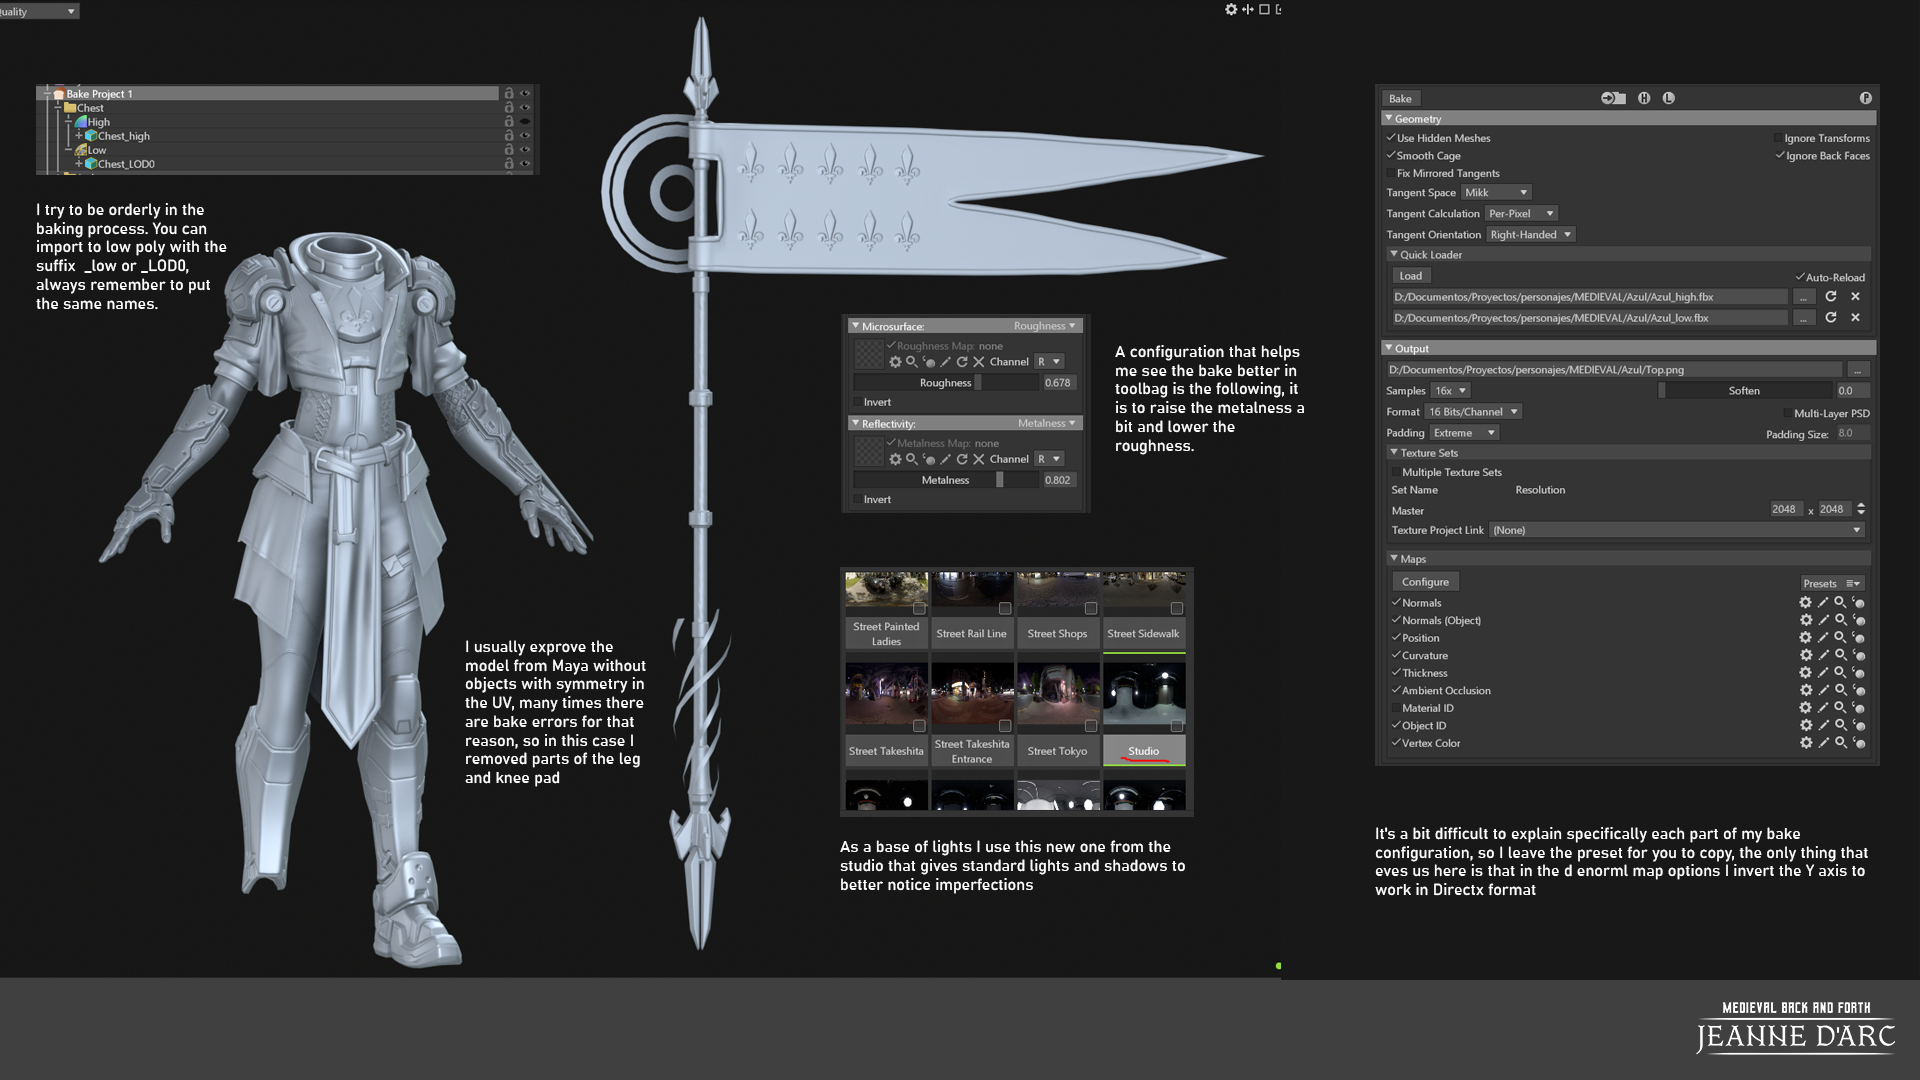Click the Configure button under Maps
The width and height of the screenshot is (1920, 1080).
[1425, 582]
